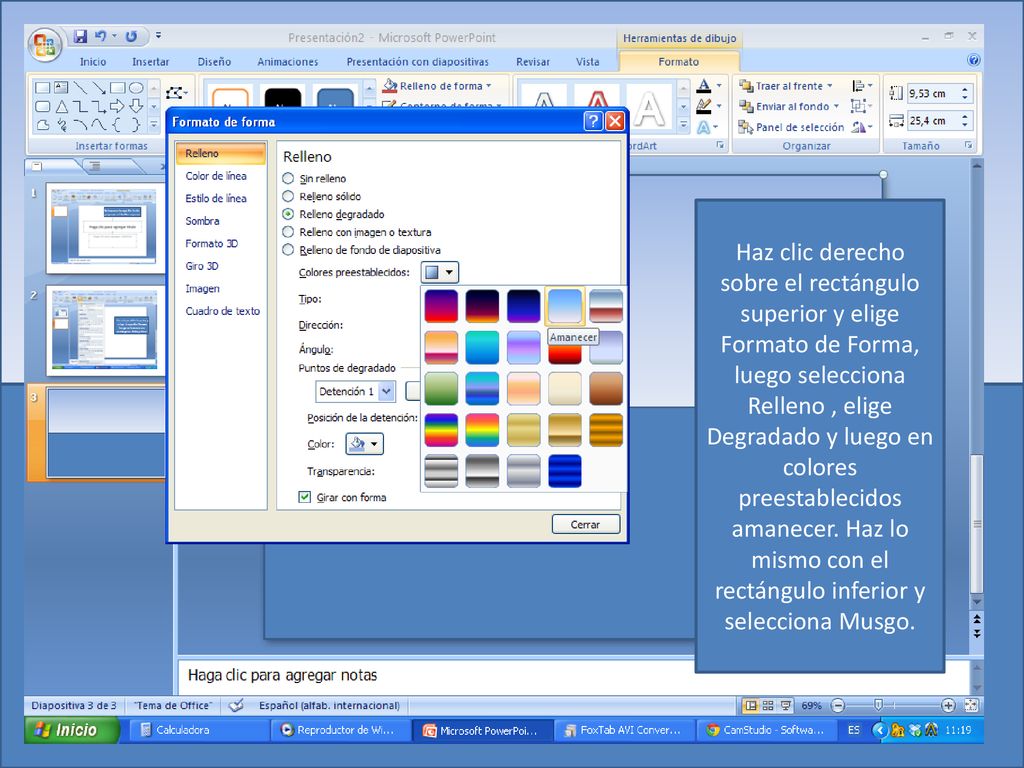Click the Rotate objects icon
Screen dimensions: 1024x768
coord(859,127)
